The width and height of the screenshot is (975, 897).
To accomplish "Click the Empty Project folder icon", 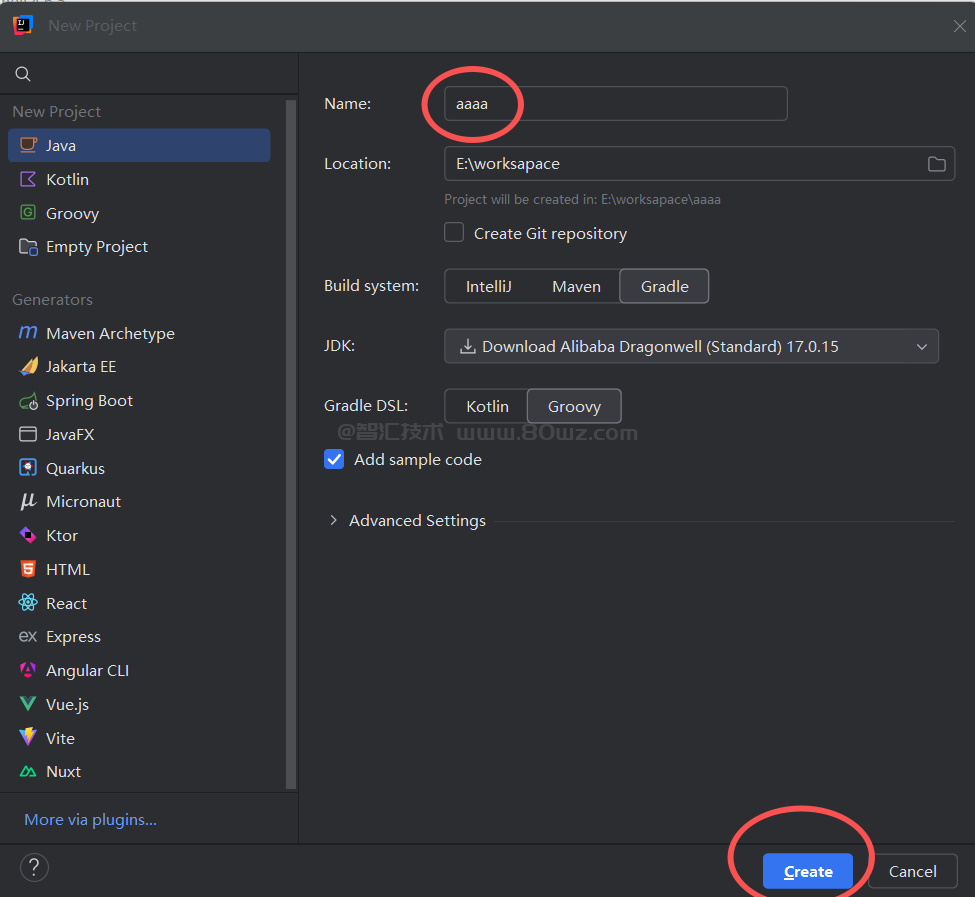I will 28,247.
